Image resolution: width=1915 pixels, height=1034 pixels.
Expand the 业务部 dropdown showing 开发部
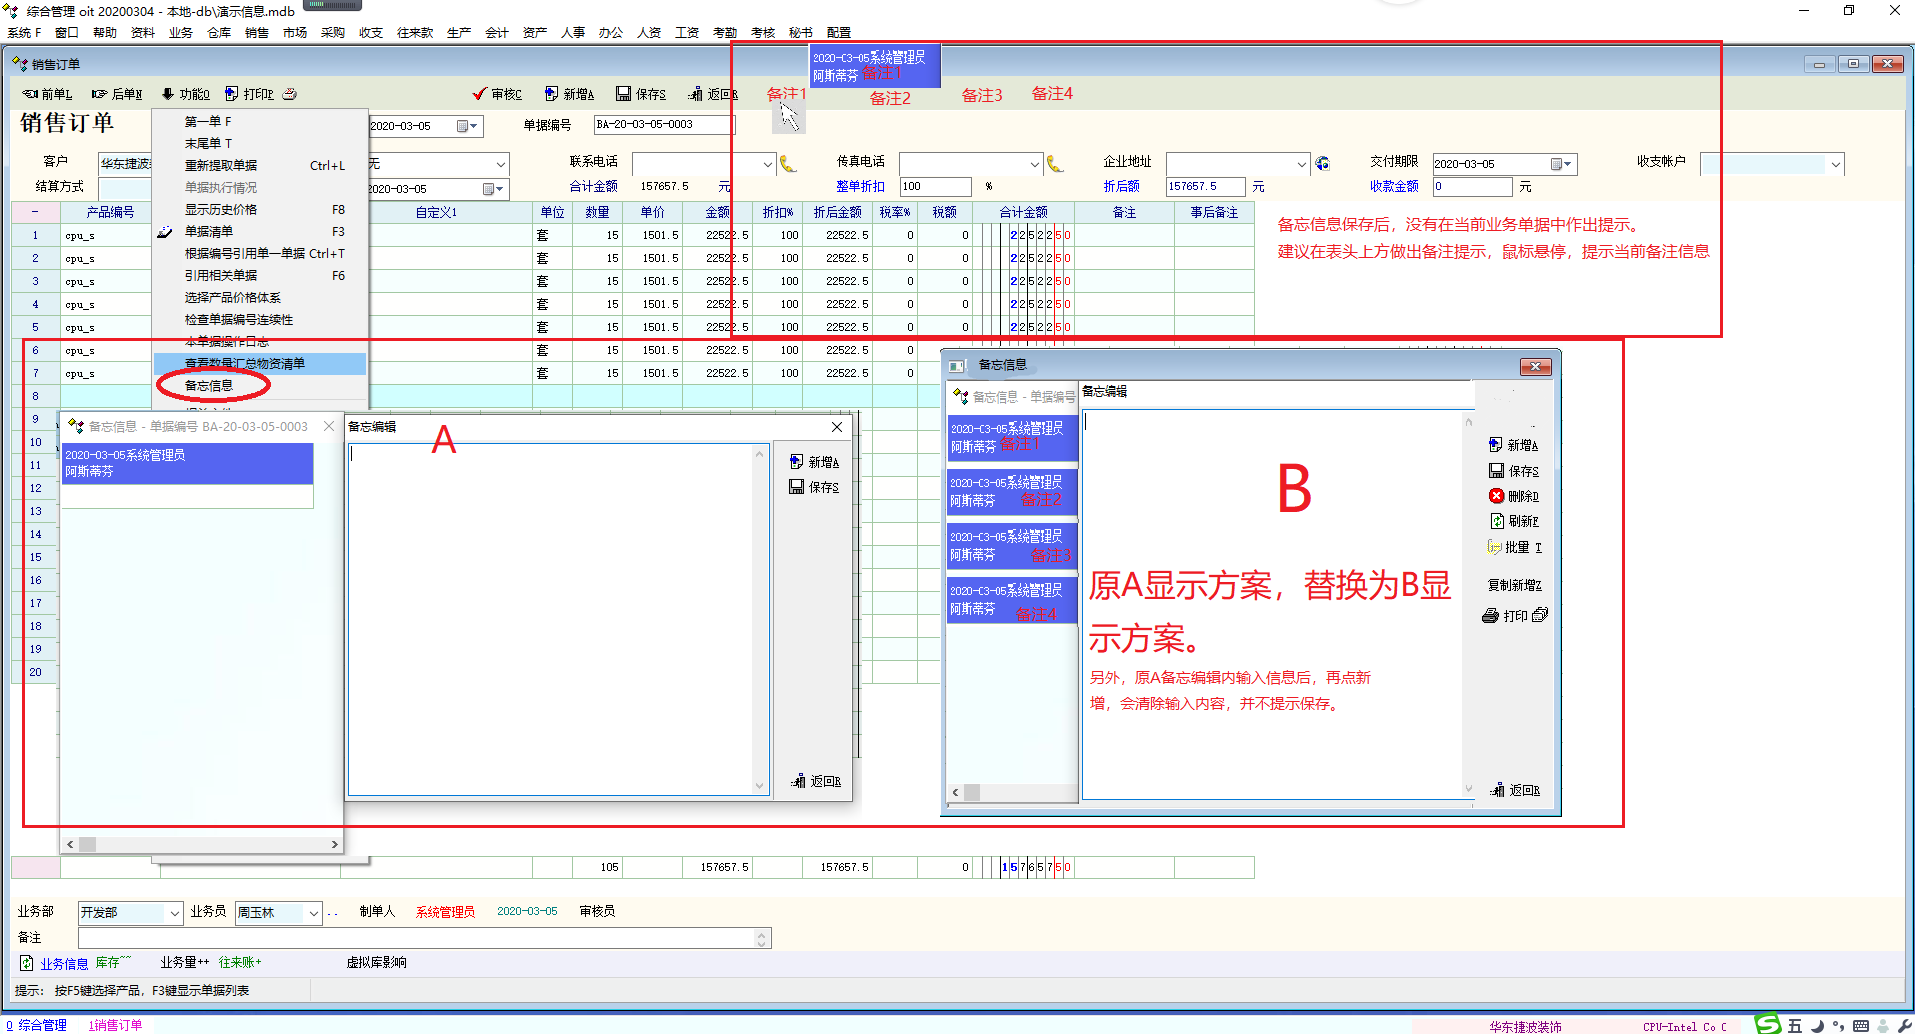pyautogui.click(x=175, y=913)
